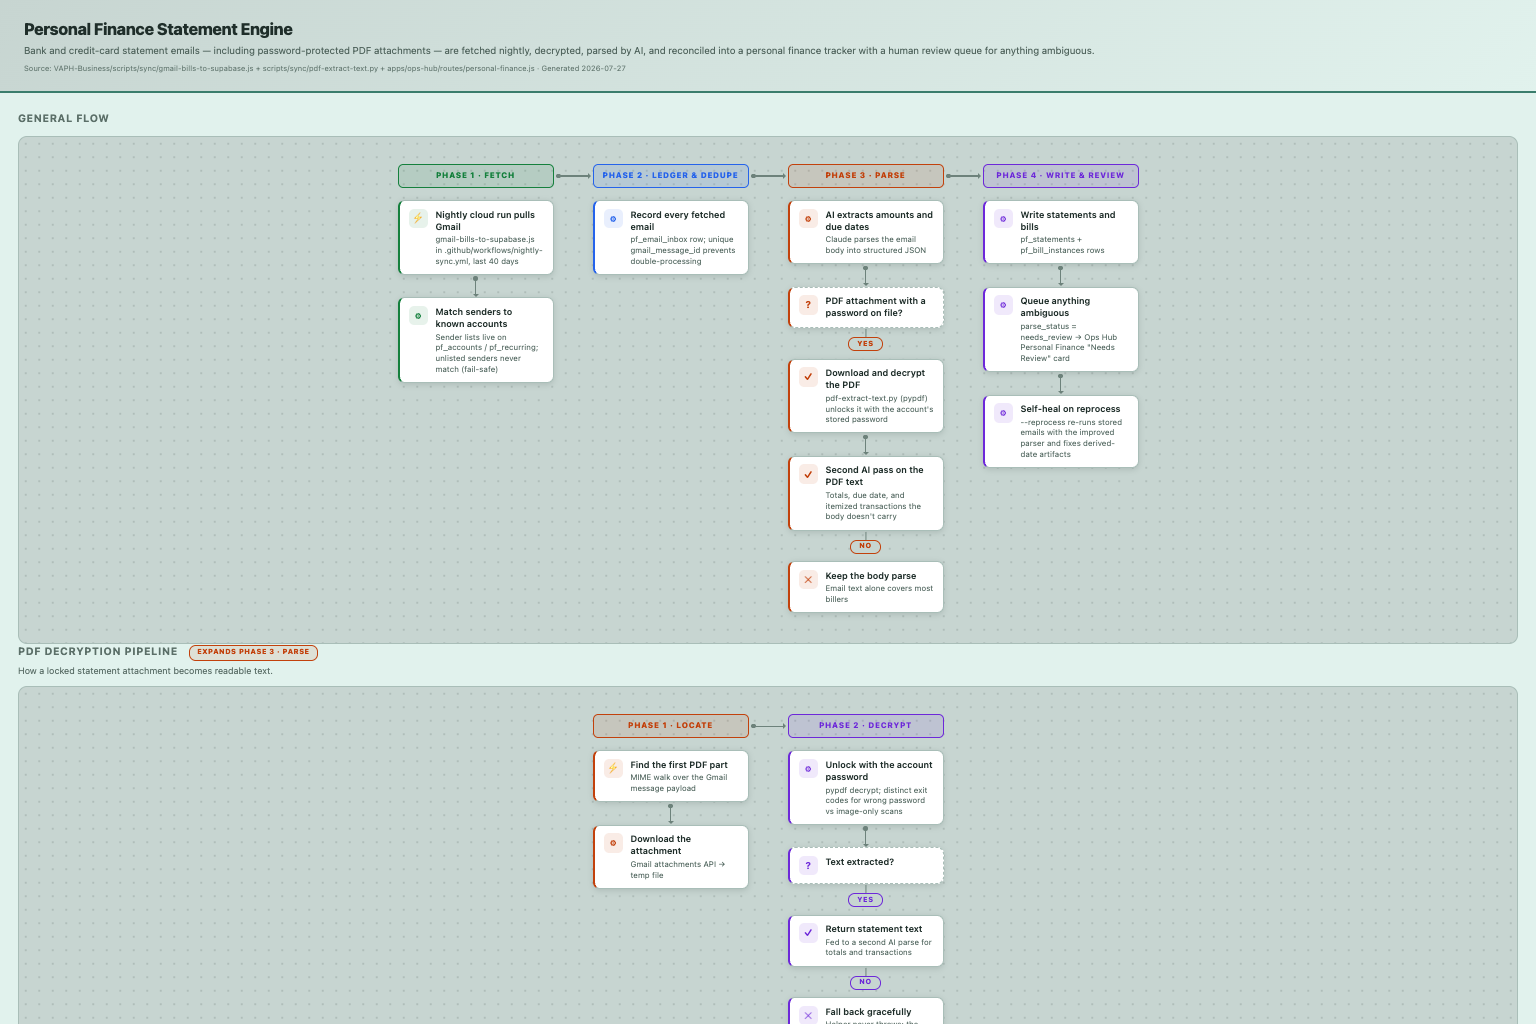Click the PDF DECRYPTION PIPELINE section heading

[98, 651]
